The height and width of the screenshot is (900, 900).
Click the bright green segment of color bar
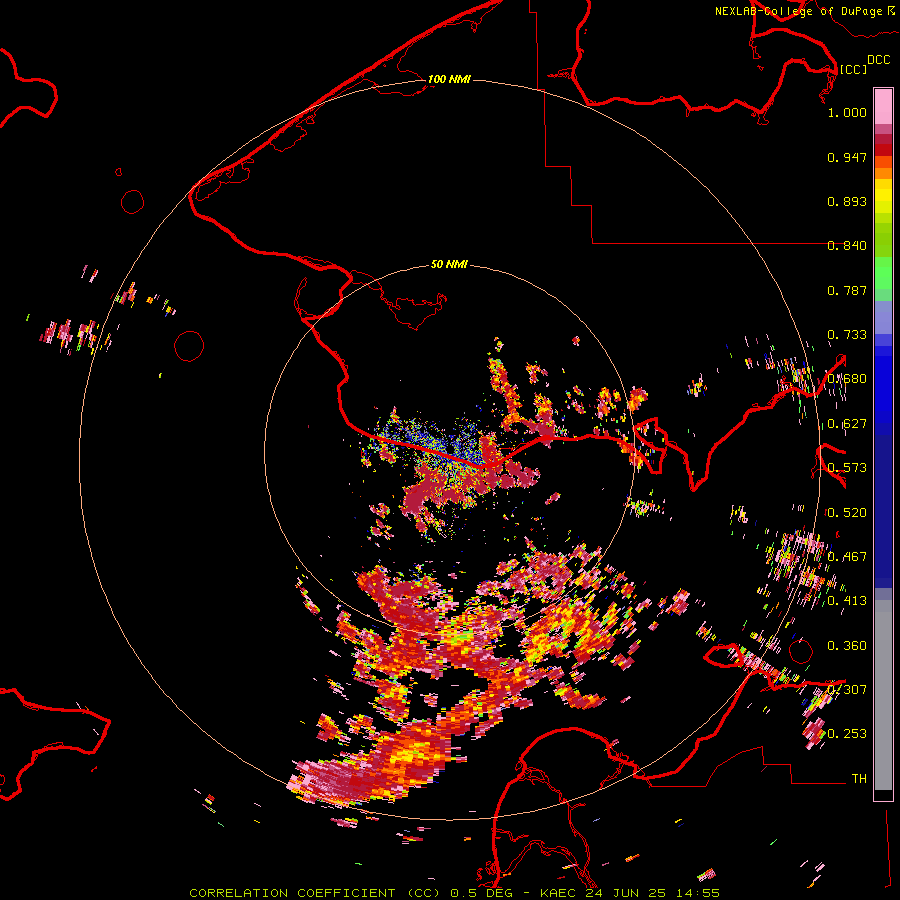(883, 273)
